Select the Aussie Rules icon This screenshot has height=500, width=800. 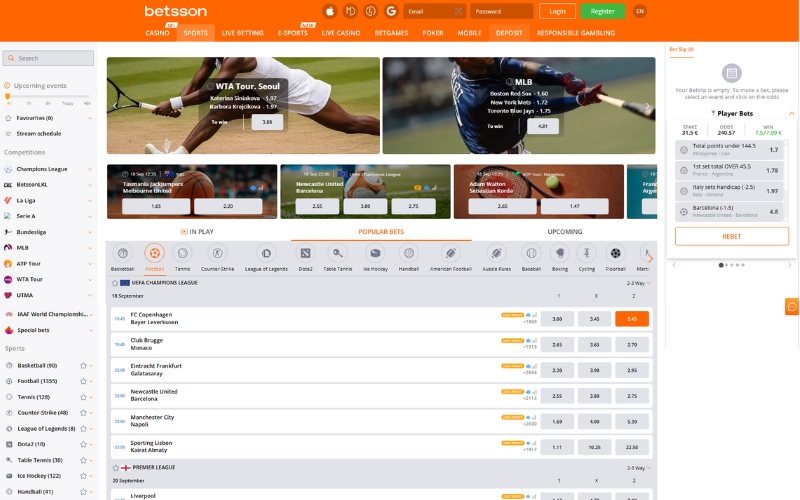pyautogui.click(x=496, y=253)
